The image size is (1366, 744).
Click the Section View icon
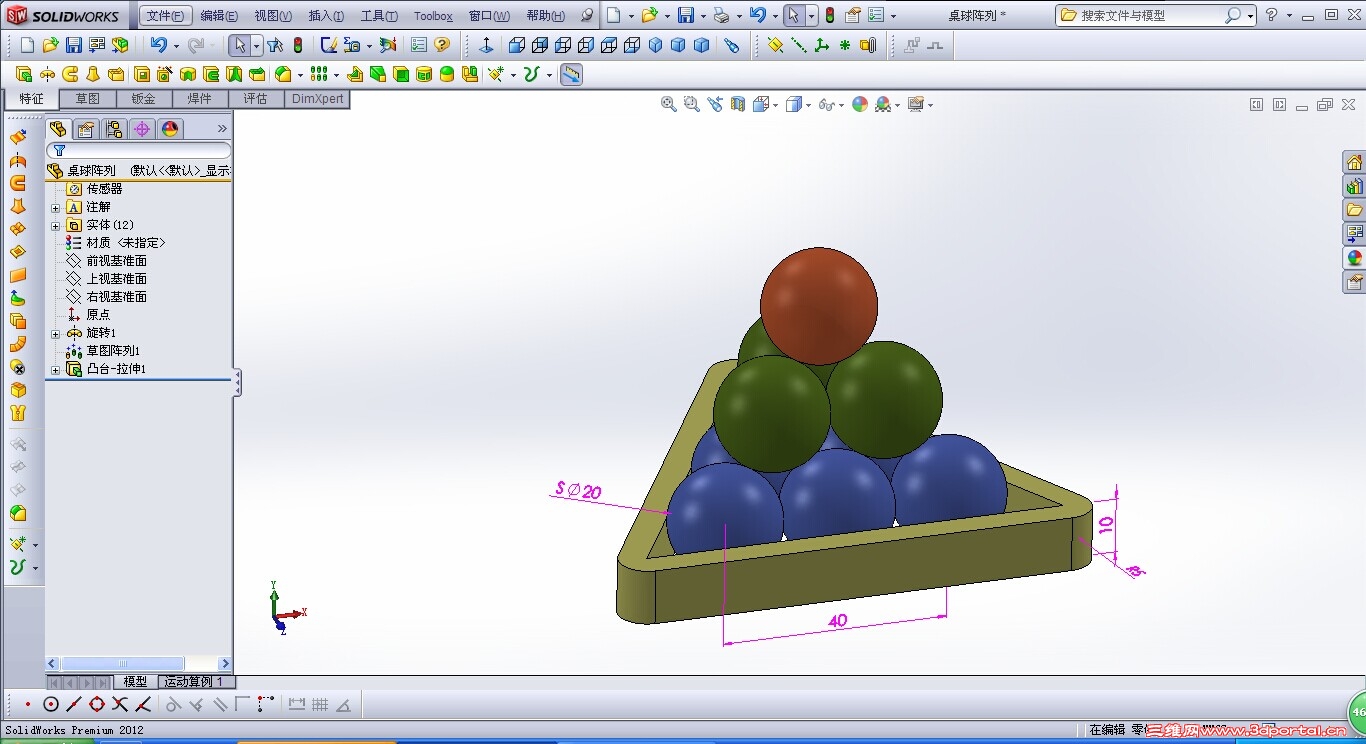[x=738, y=104]
